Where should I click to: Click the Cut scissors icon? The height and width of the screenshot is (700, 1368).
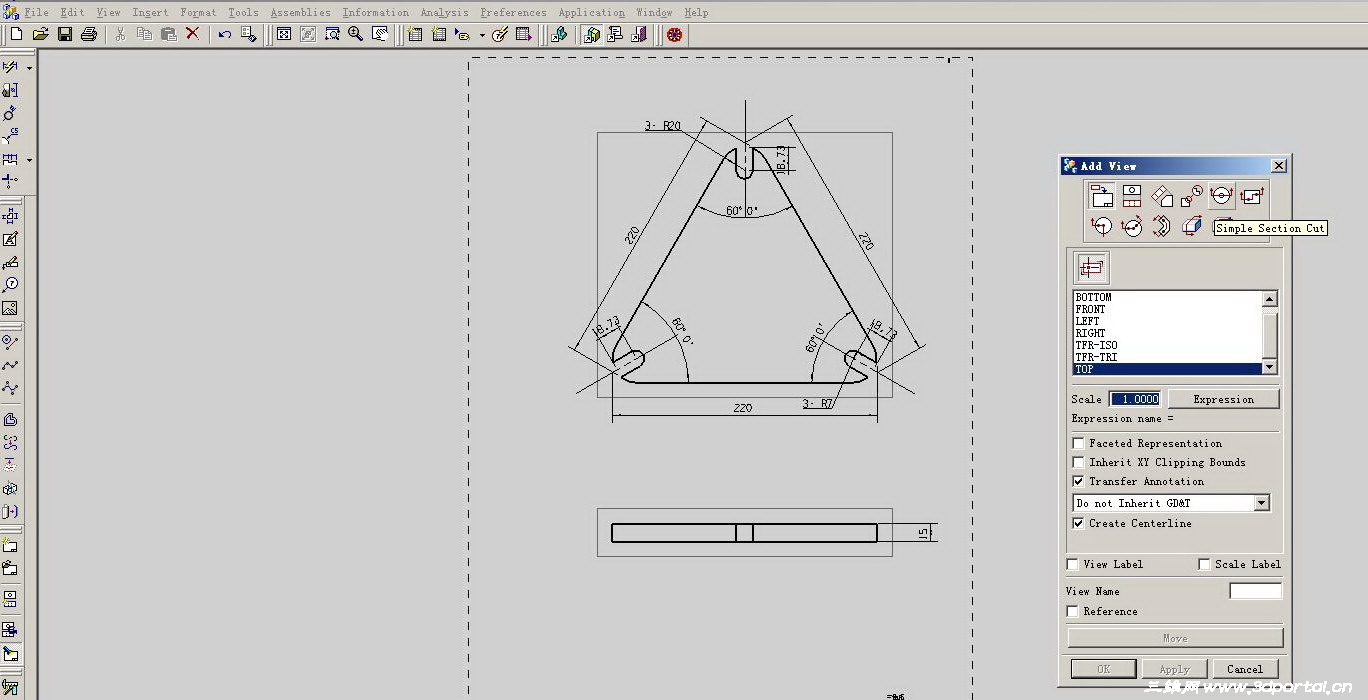pyautogui.click(x=120, y=34)
